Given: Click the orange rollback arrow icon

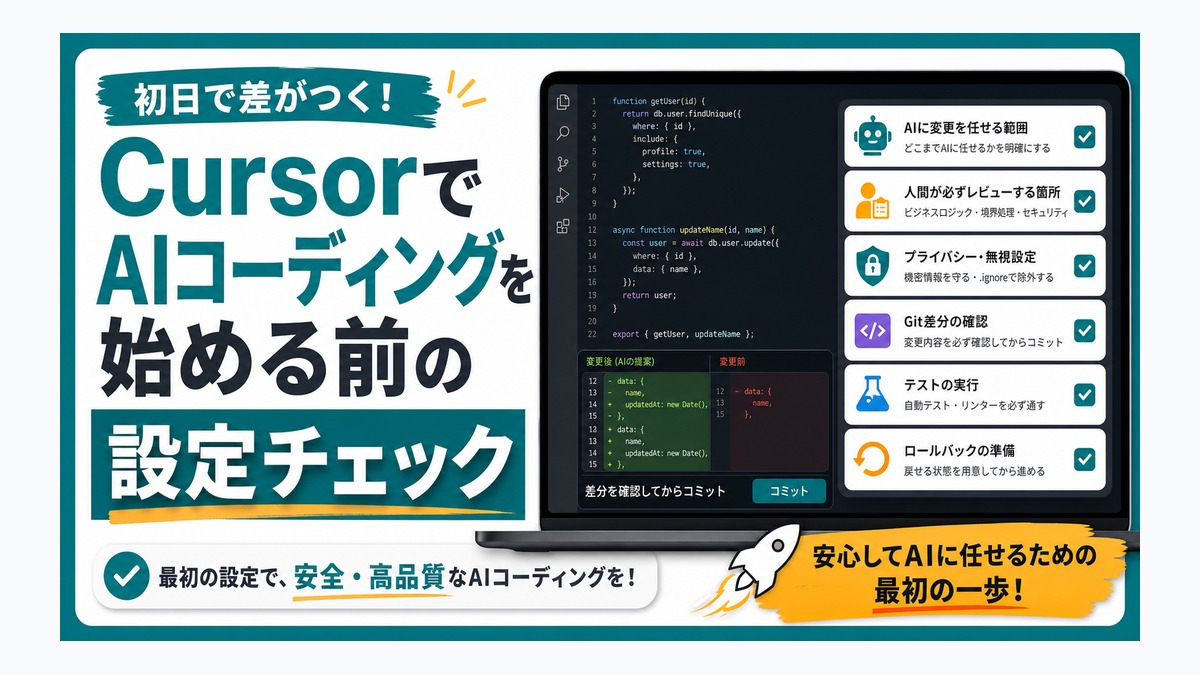Looking at the screenshot, I should 873,459.
